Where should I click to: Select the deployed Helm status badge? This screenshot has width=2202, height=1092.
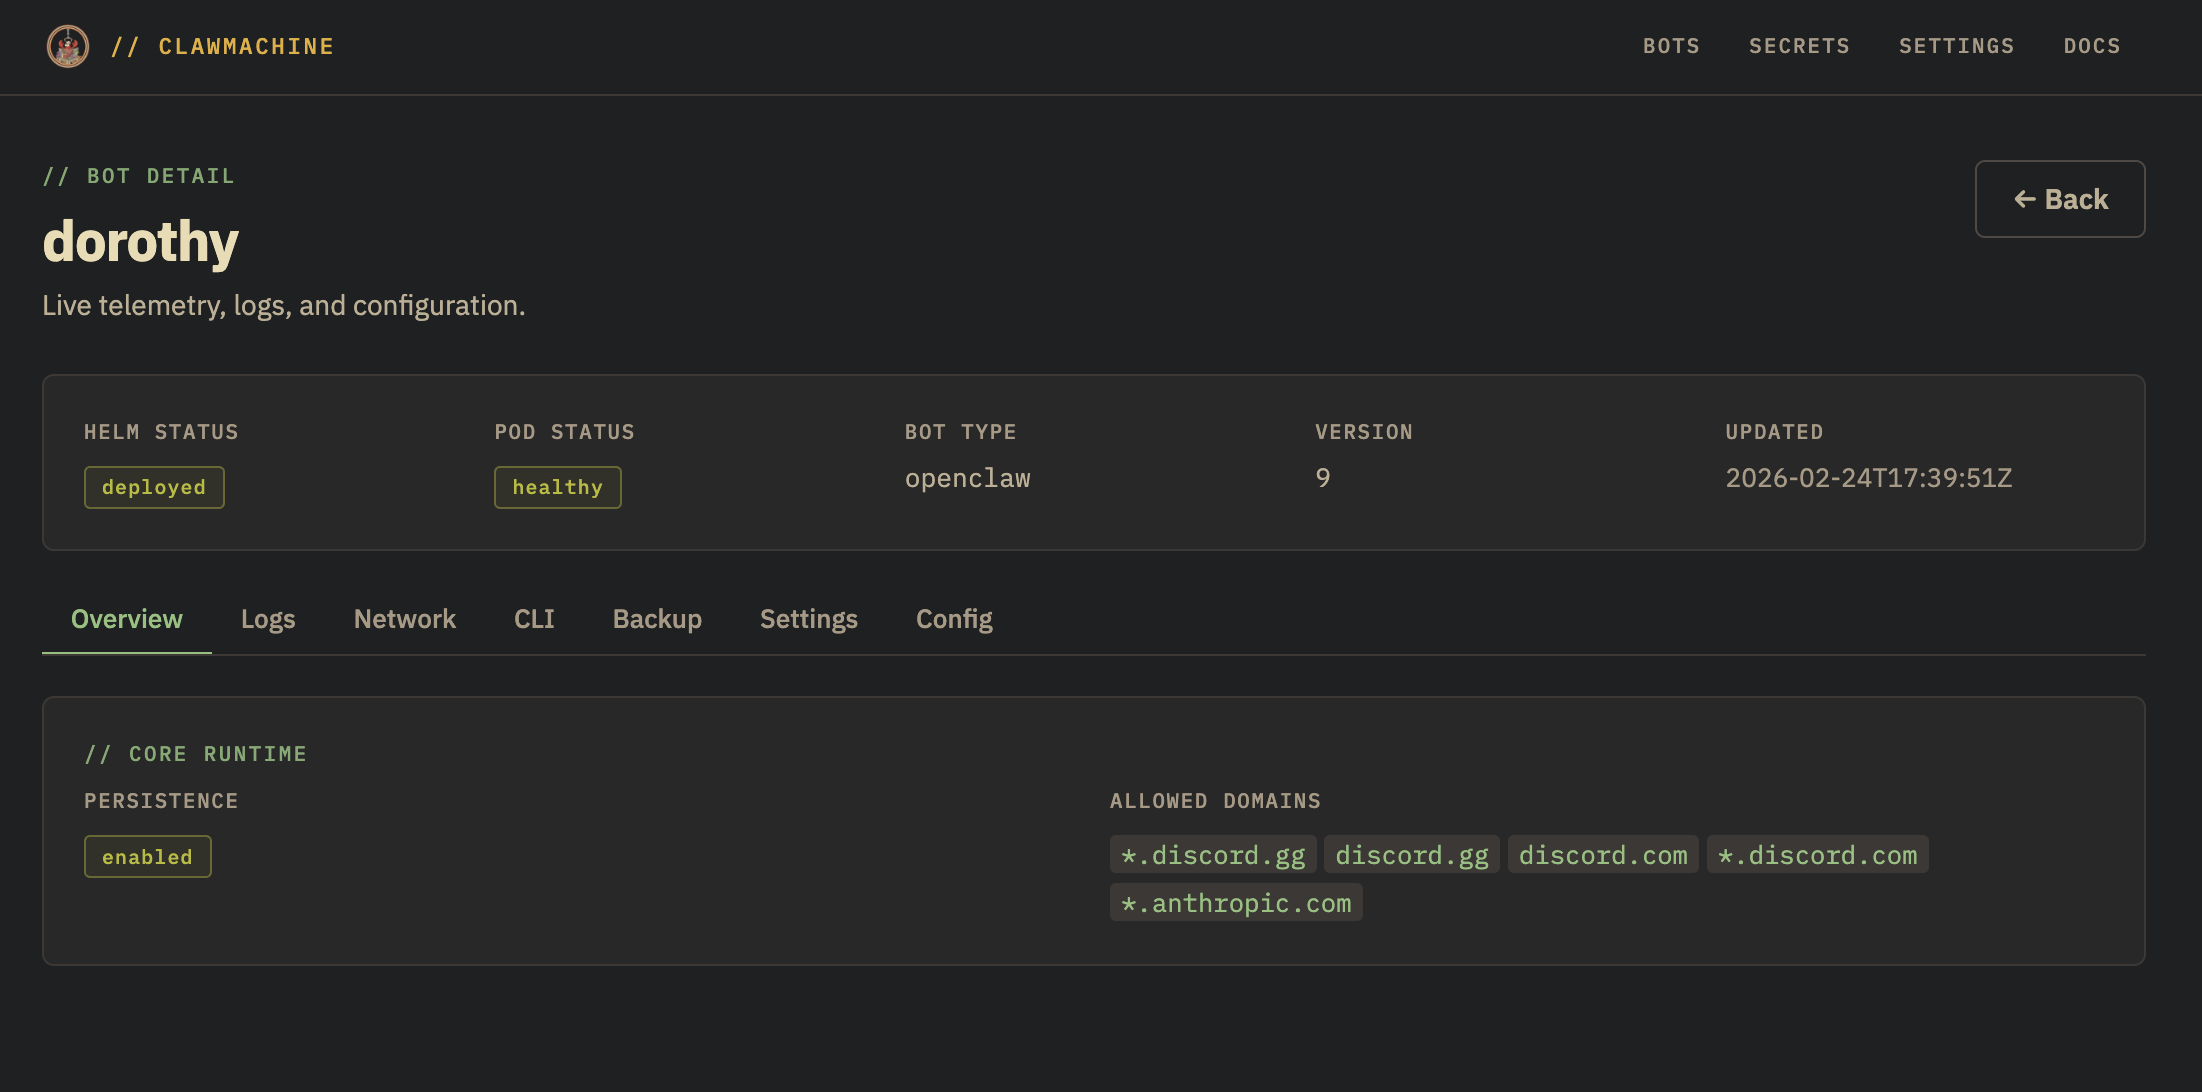coord(154,487)
